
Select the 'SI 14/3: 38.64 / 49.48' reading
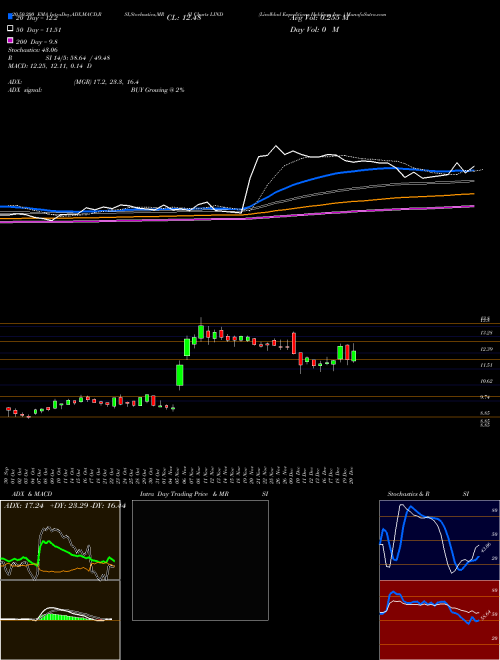[x=78, y=58]
